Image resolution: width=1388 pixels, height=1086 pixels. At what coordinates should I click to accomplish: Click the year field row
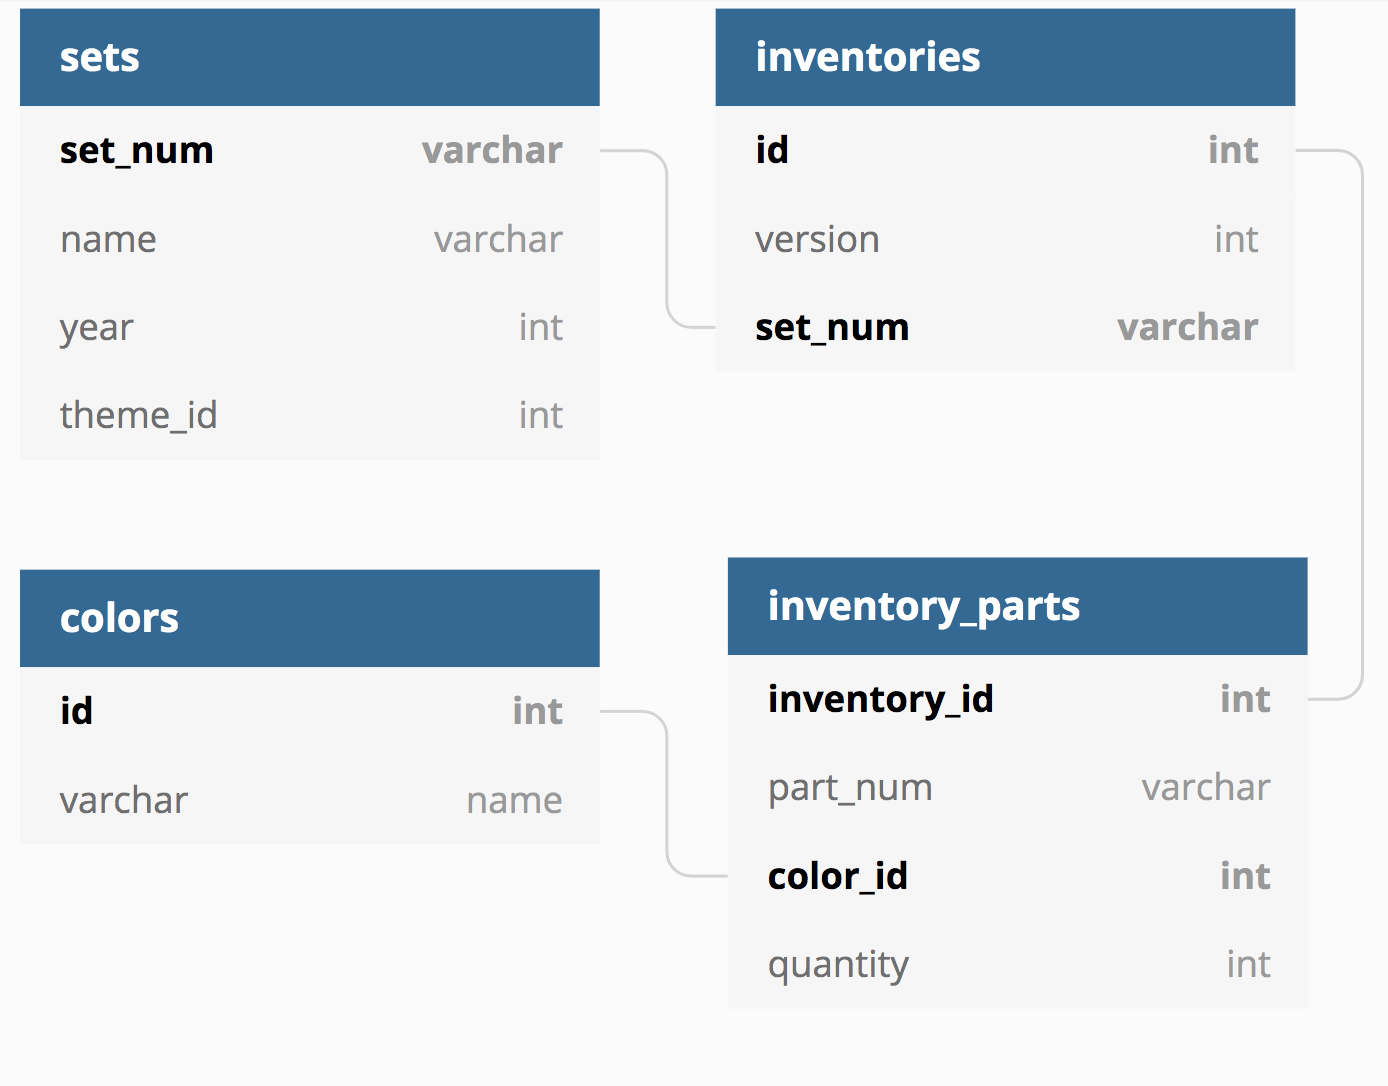pyautogui.click(x=310, y=327)
